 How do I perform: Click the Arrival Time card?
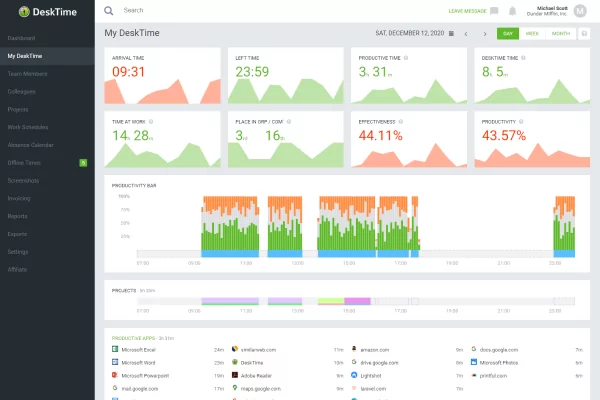pyautogui.click(x=162, y=75)
